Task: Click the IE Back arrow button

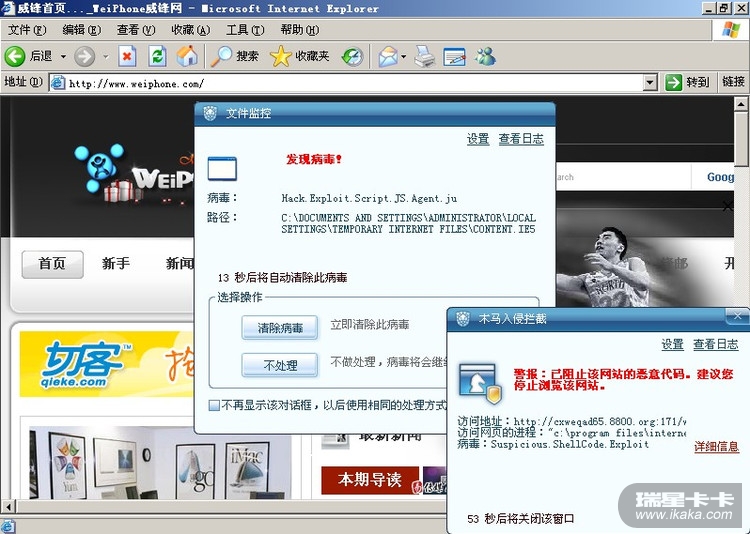Action: pyautogui.click(x=14, y=56)
